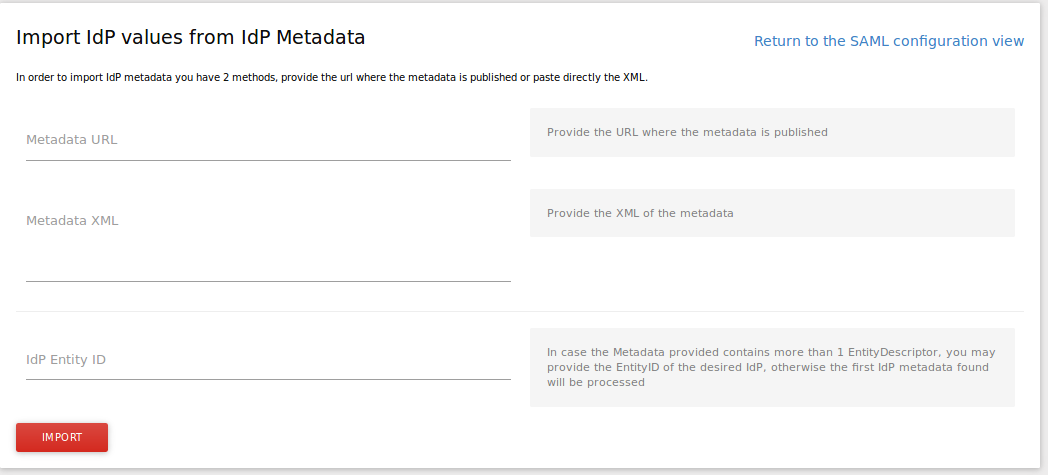Click the intro sentence about 2 import methods
The width and height of the screenshot is (1048, 475).
click(x=332, y=77)
